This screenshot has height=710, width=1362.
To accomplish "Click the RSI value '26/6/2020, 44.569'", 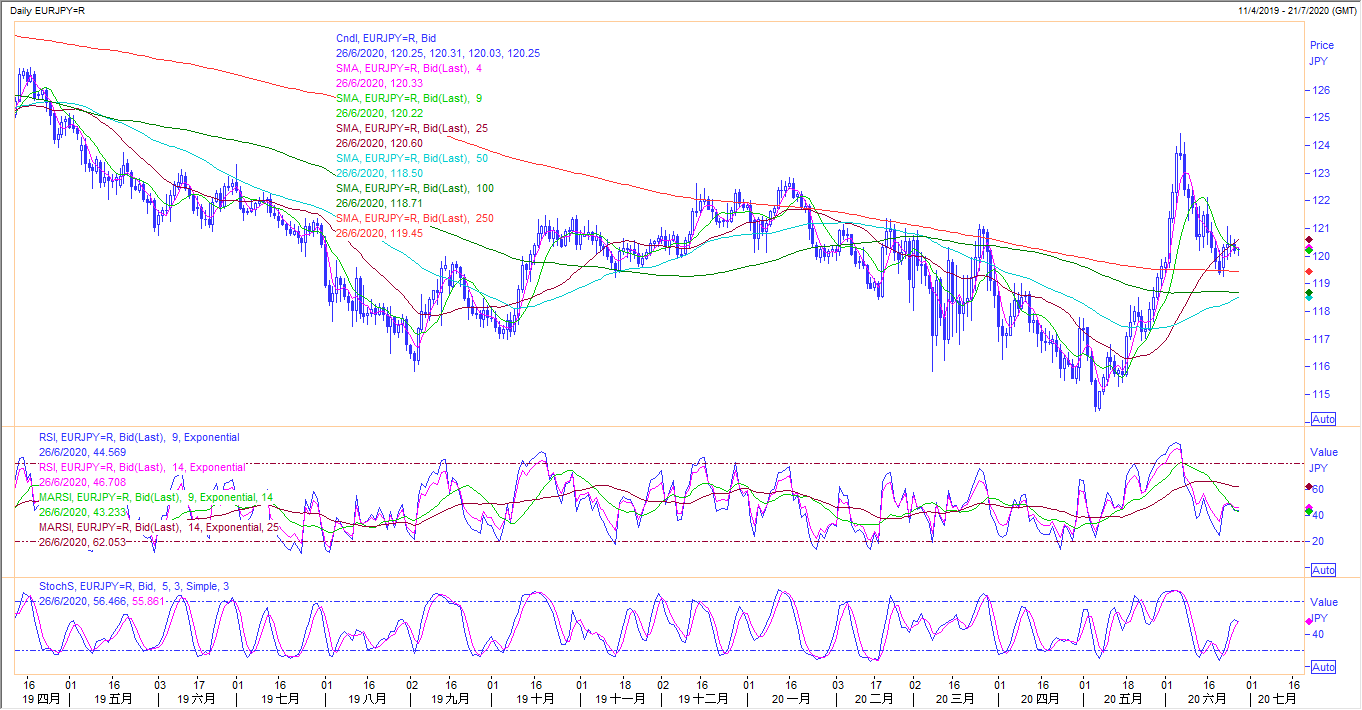I will point(82,452).
